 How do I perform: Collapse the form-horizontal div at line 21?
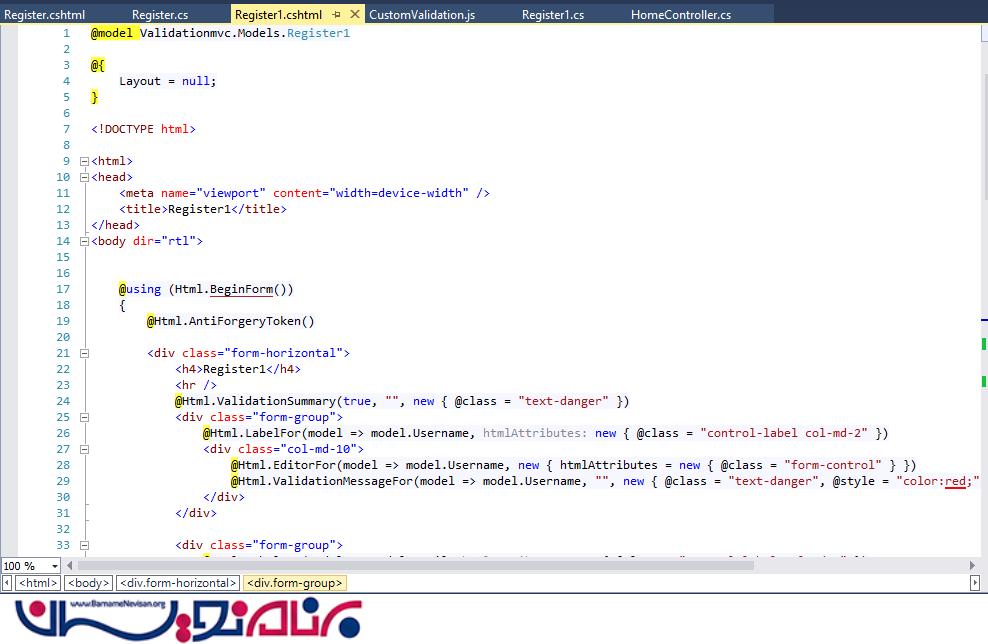pos(84,353)
